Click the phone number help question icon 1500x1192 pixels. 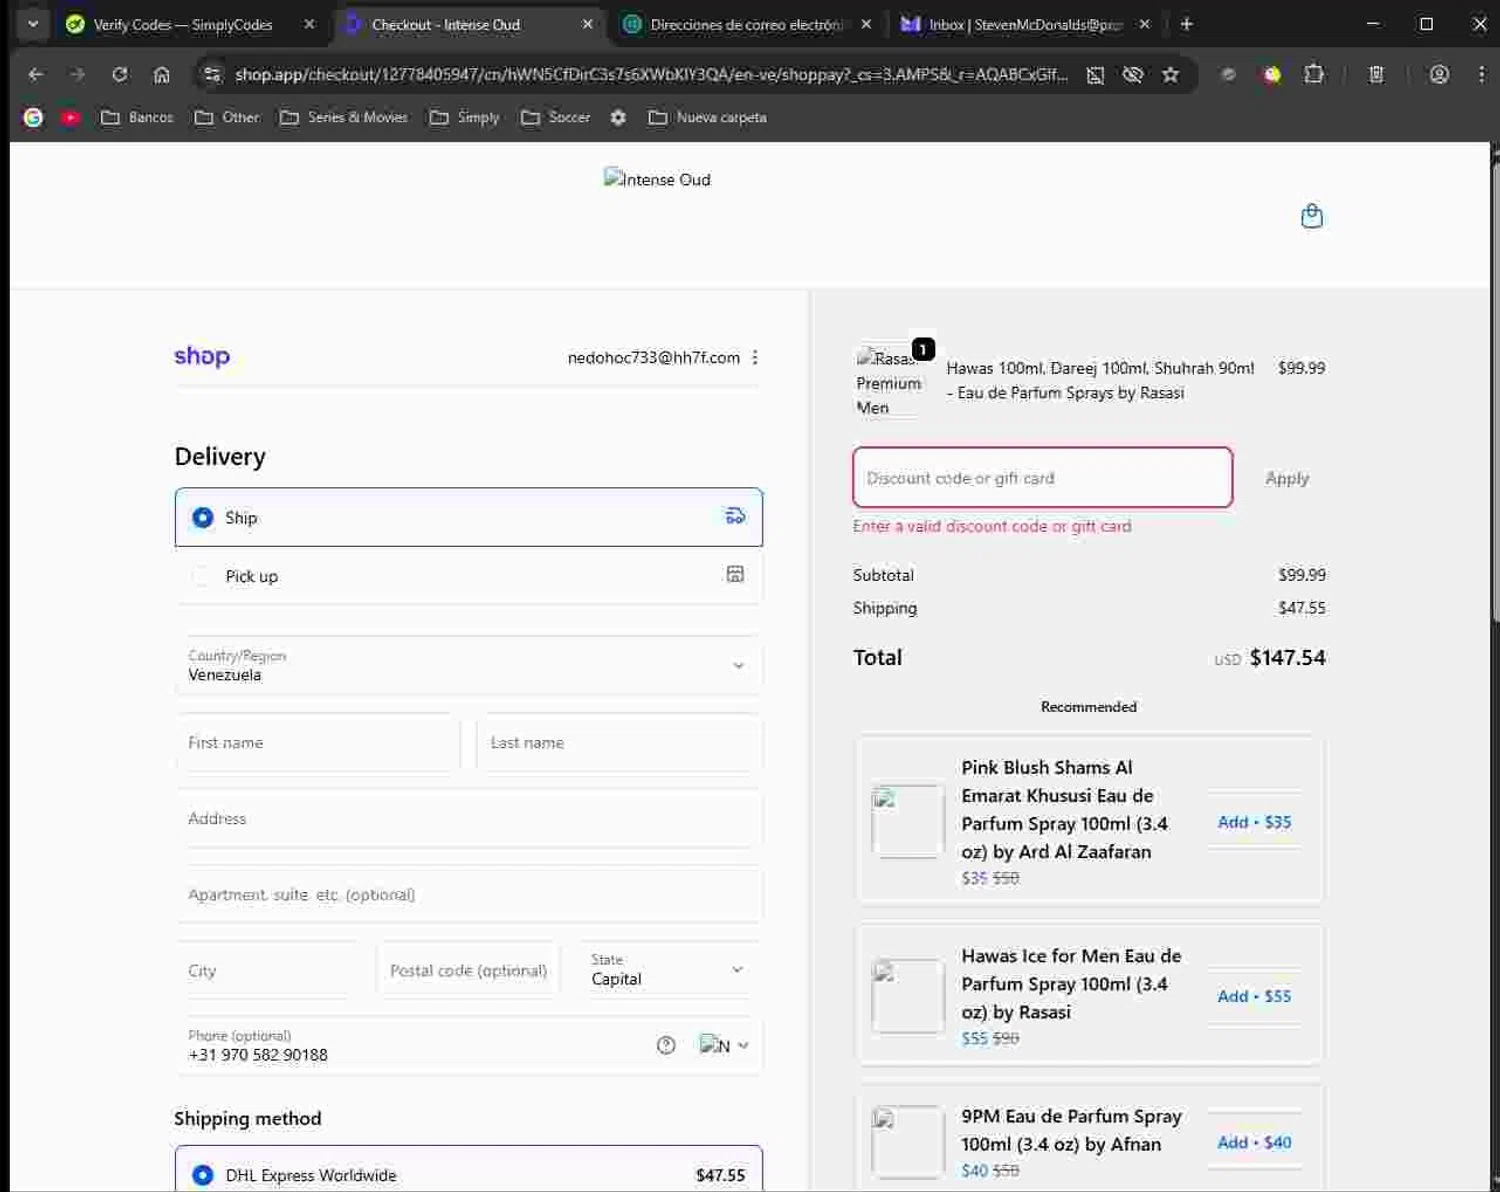666,1045
